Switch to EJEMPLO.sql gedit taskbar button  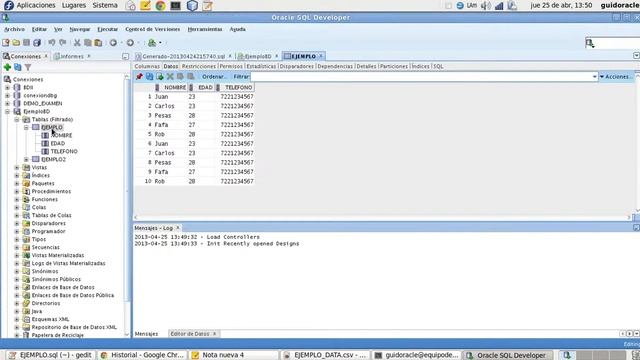[51, 355]
